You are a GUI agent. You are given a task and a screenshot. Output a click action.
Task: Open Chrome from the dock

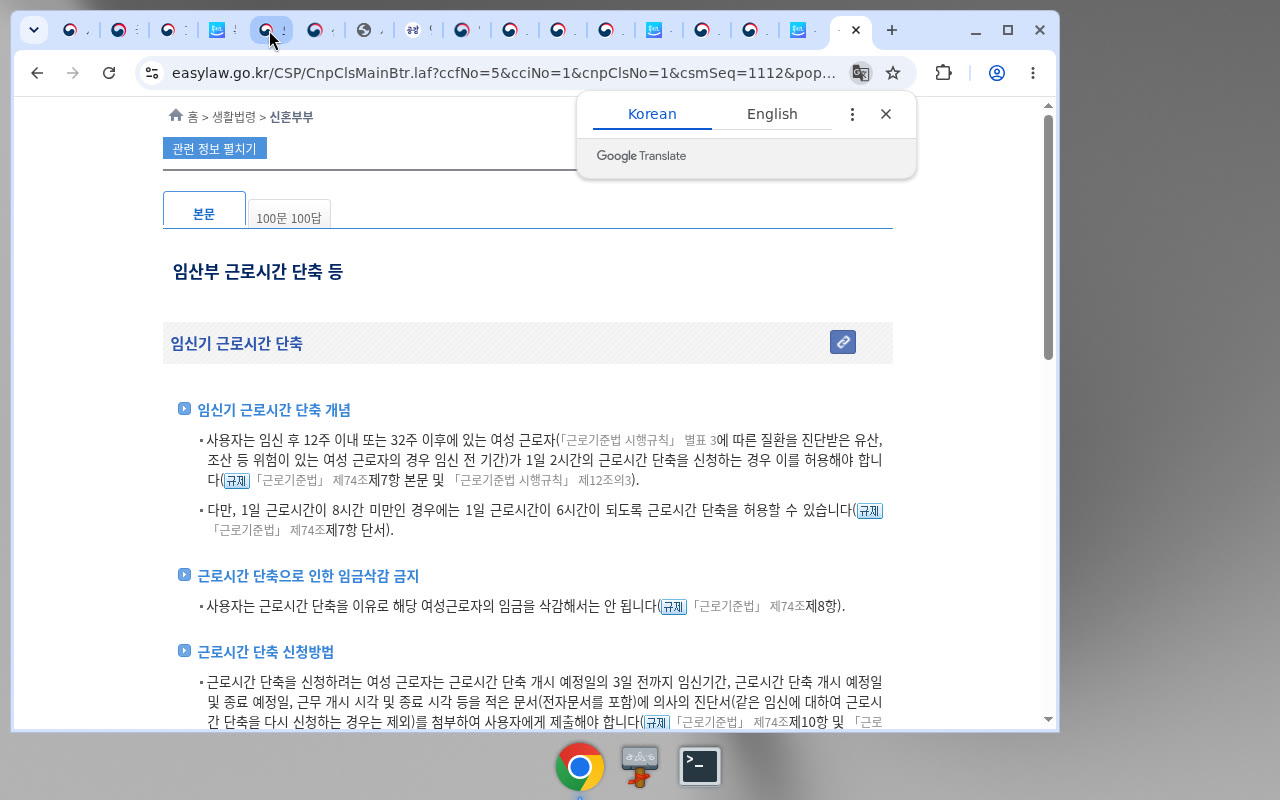pos(580,767)
